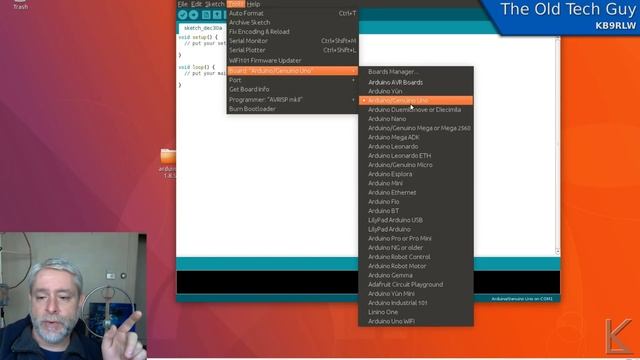Click Get Board Info
Screen dimensions: 640x360
(x=292, y=89)
